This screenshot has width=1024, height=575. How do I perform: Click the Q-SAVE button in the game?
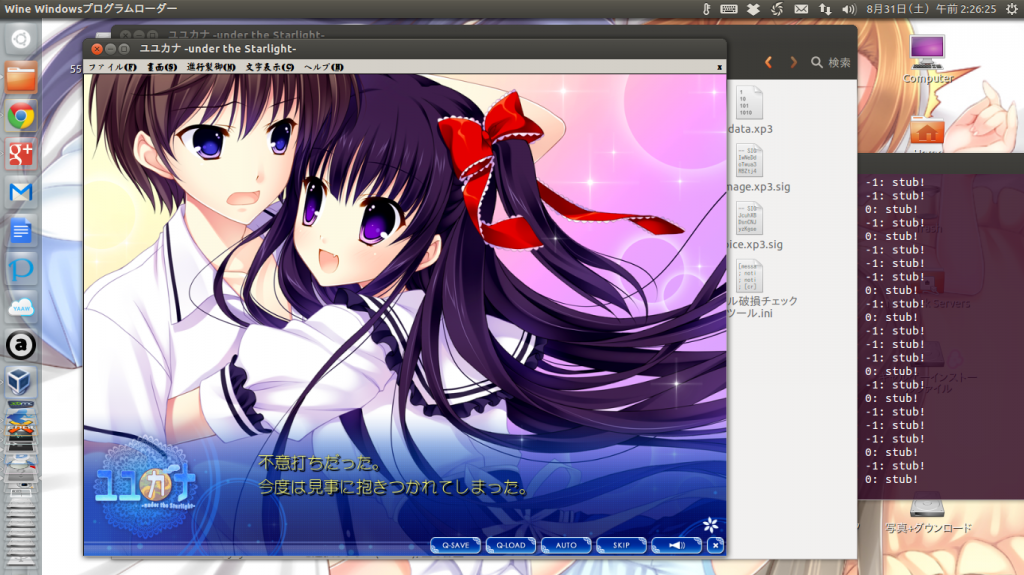tap(455, 545)
